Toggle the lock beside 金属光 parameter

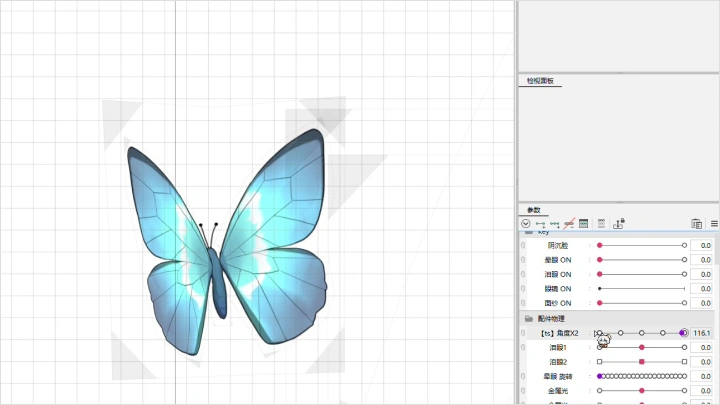coord(523,391)
